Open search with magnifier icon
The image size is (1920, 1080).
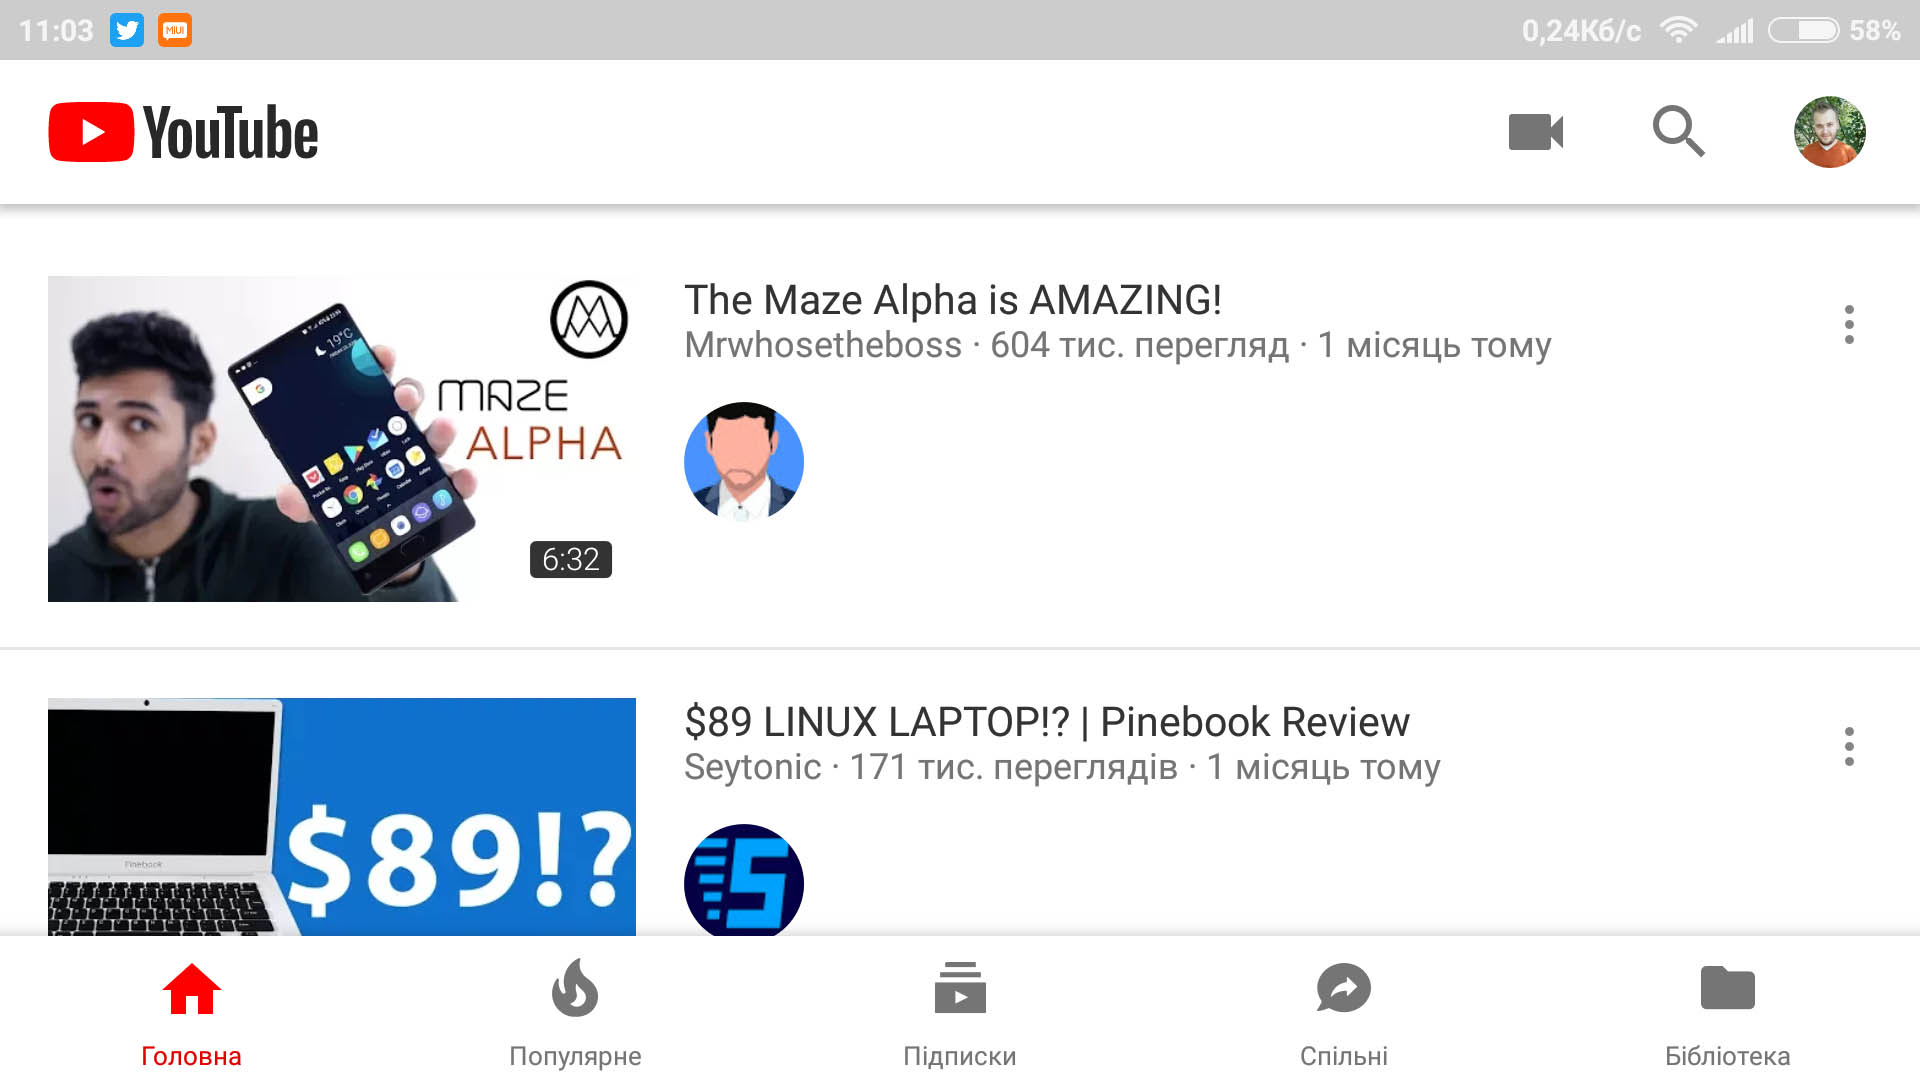tap(1677, 132)
